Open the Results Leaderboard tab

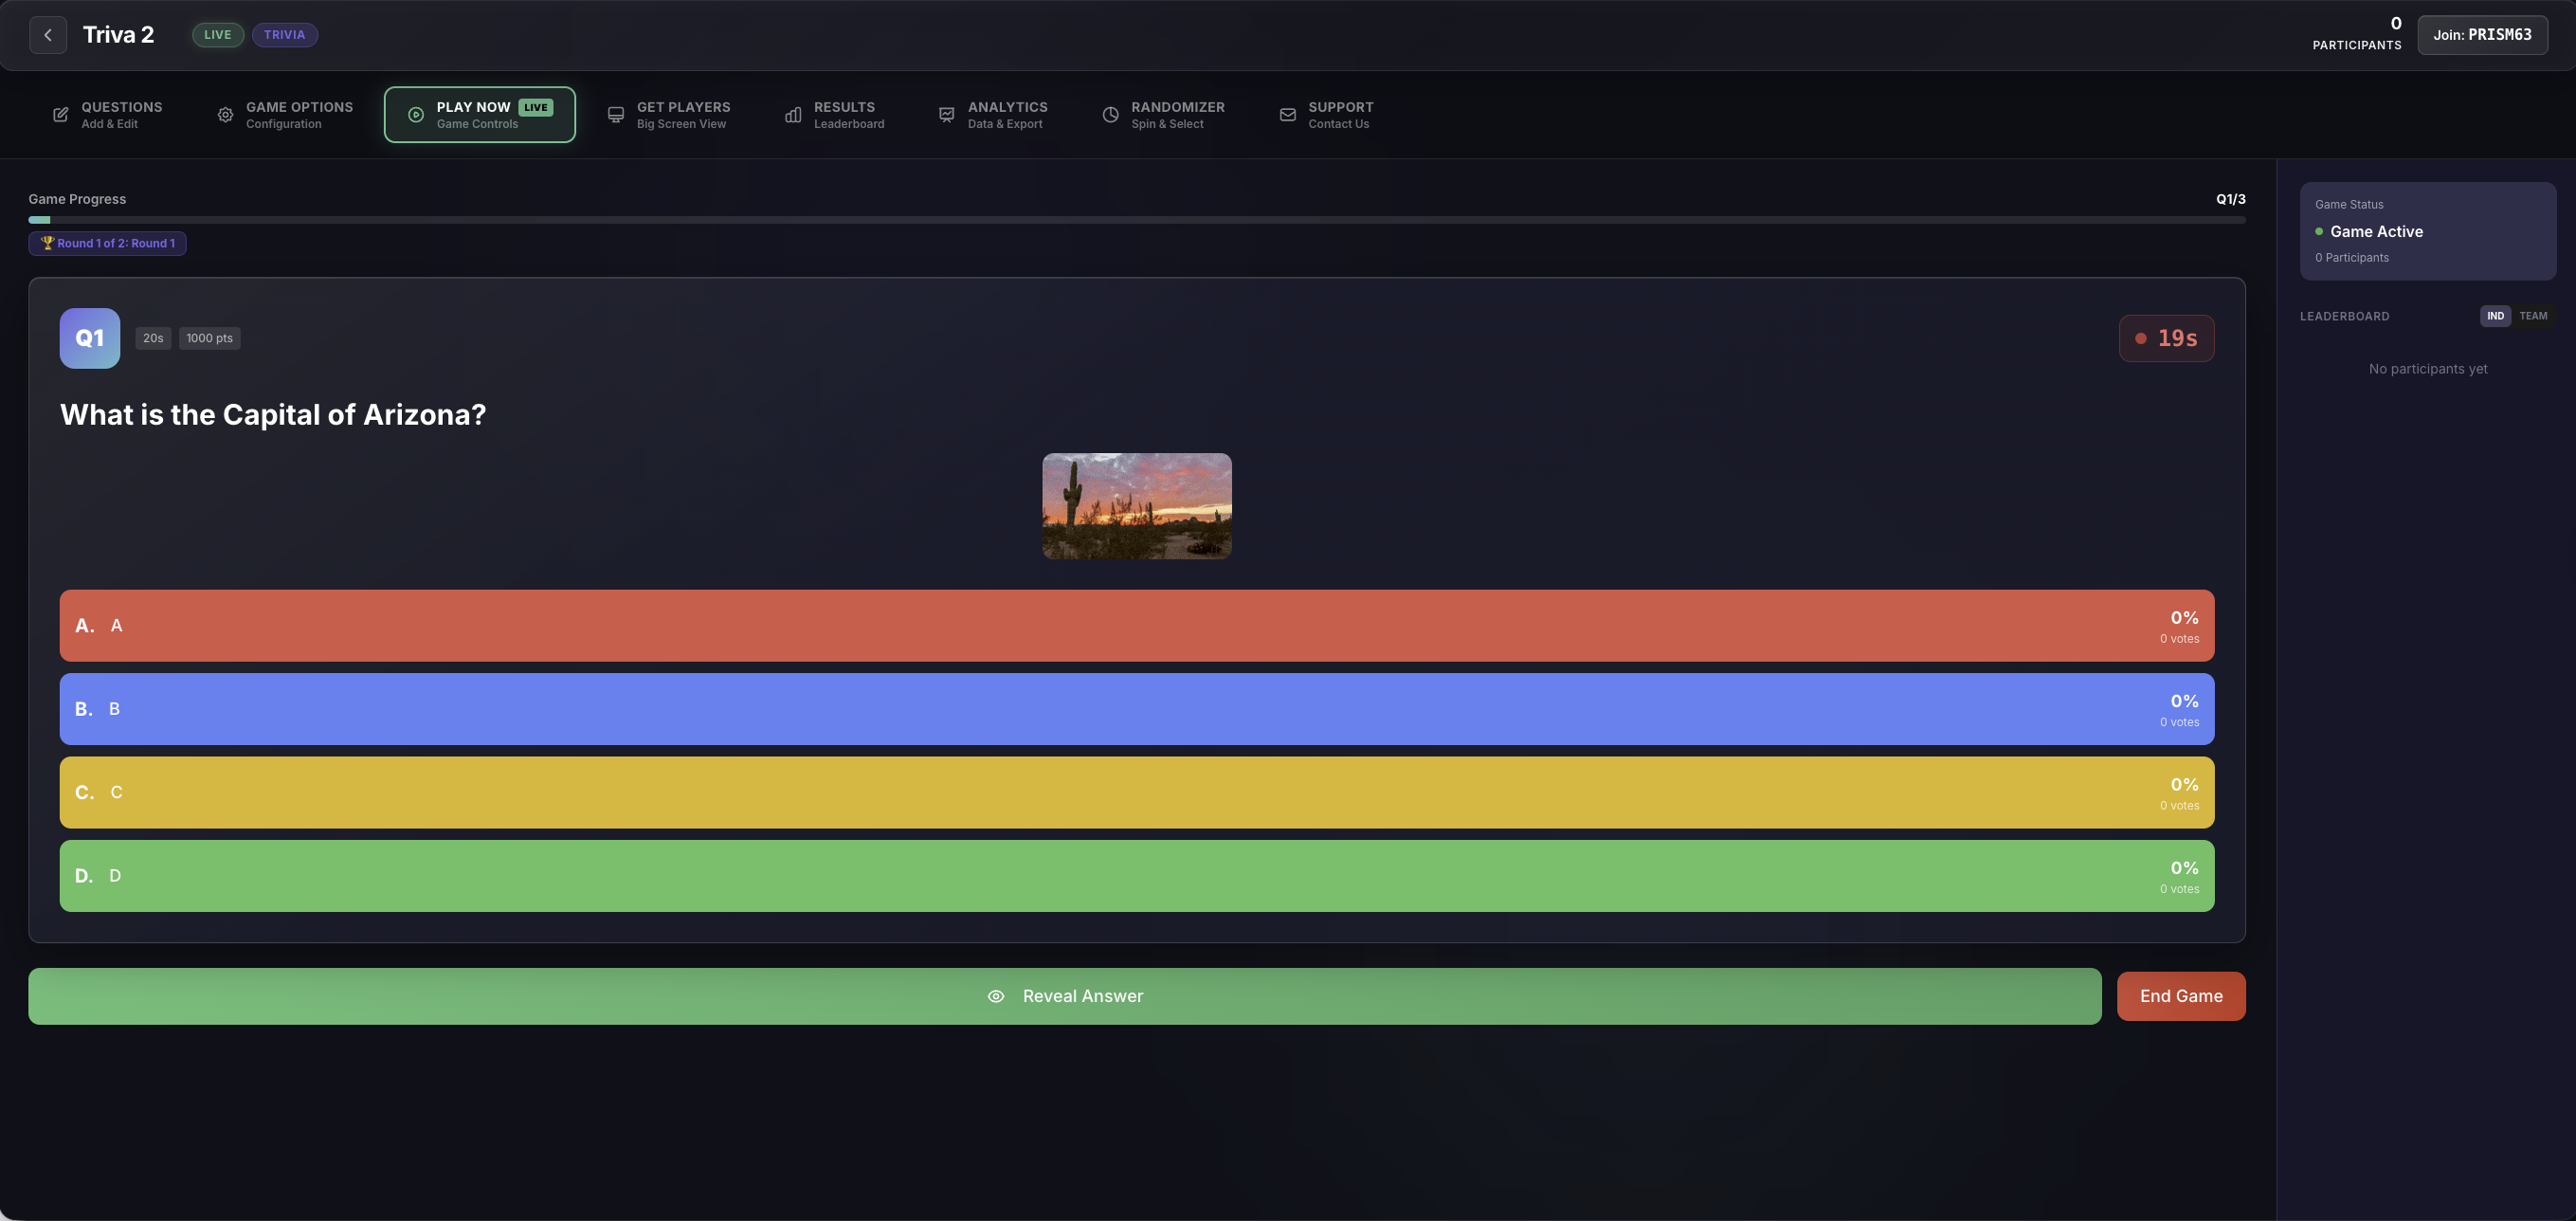coord(834,115)
